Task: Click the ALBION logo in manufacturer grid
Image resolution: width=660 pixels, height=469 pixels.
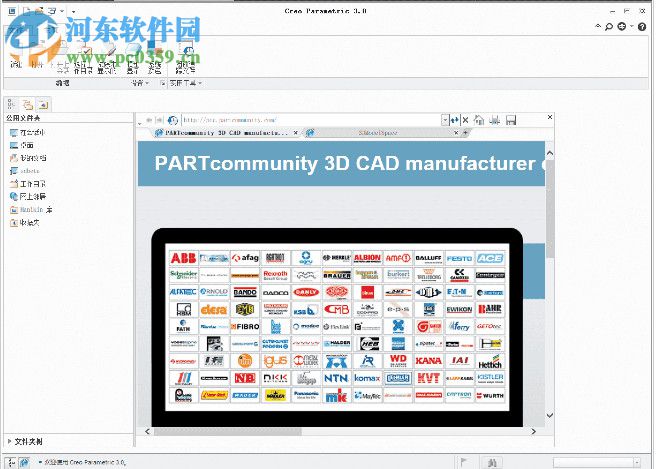Action: [367, 258]
